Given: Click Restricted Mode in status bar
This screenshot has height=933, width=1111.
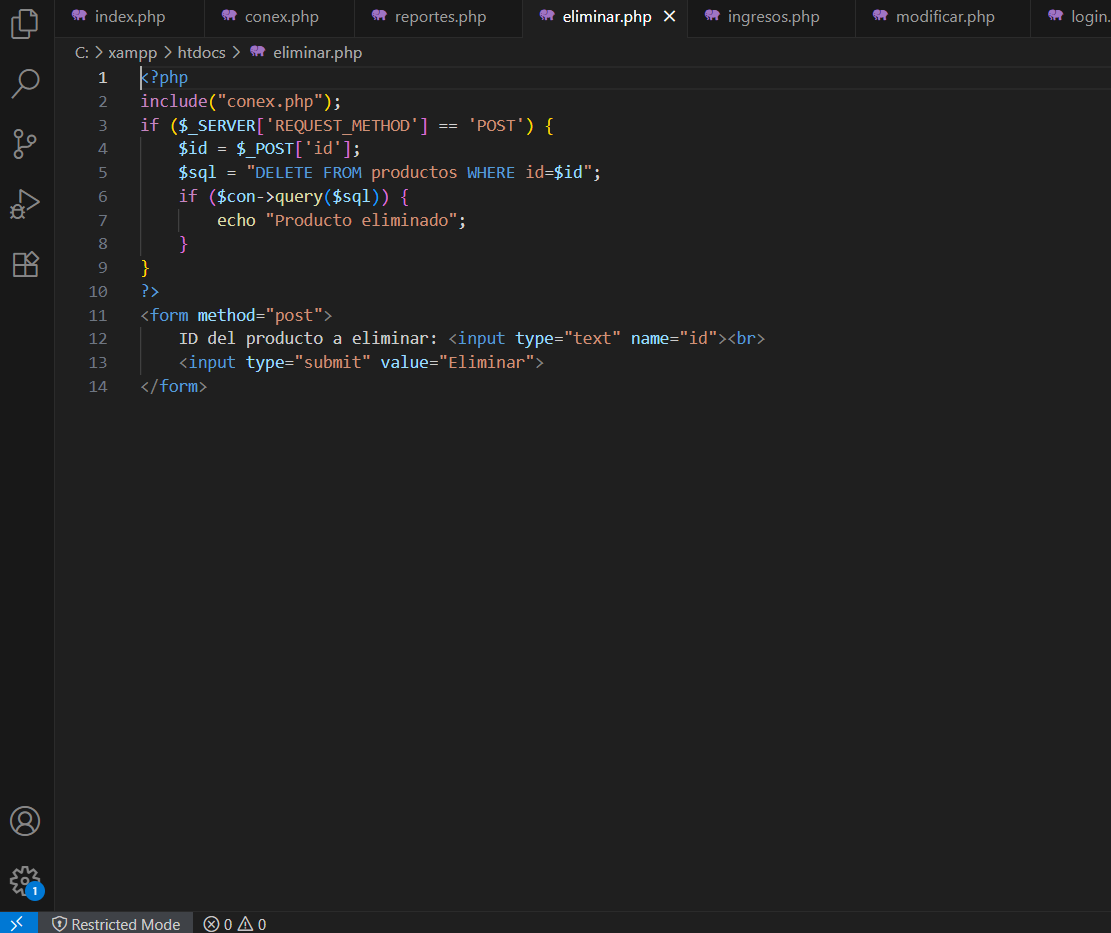Looking at the screenshot, I should pos(116,924).
